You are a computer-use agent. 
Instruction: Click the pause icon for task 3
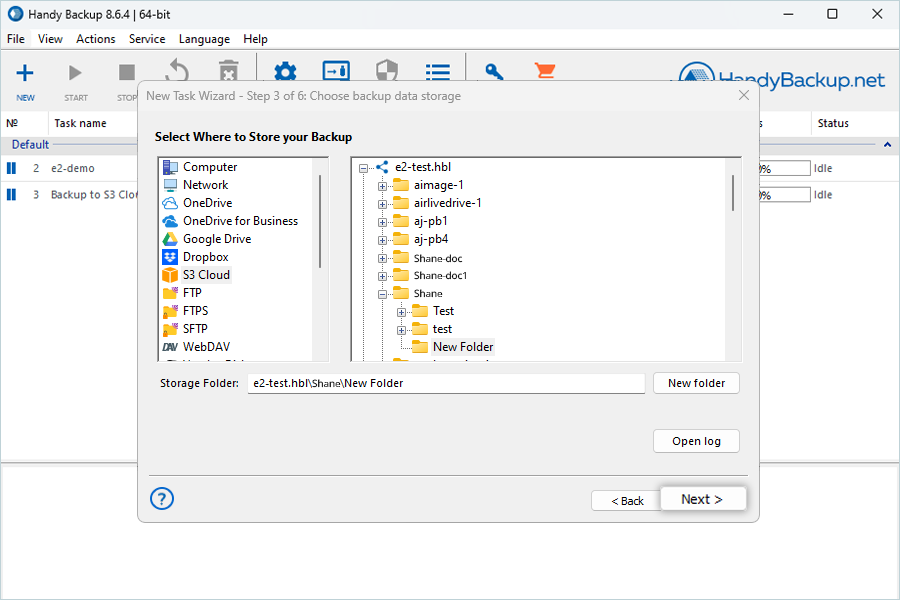pyautogui.click(x=11, y=195)
